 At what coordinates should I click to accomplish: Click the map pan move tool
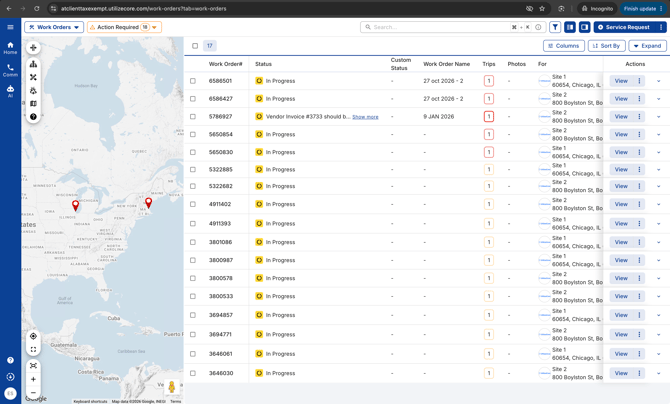pos(33,47)
